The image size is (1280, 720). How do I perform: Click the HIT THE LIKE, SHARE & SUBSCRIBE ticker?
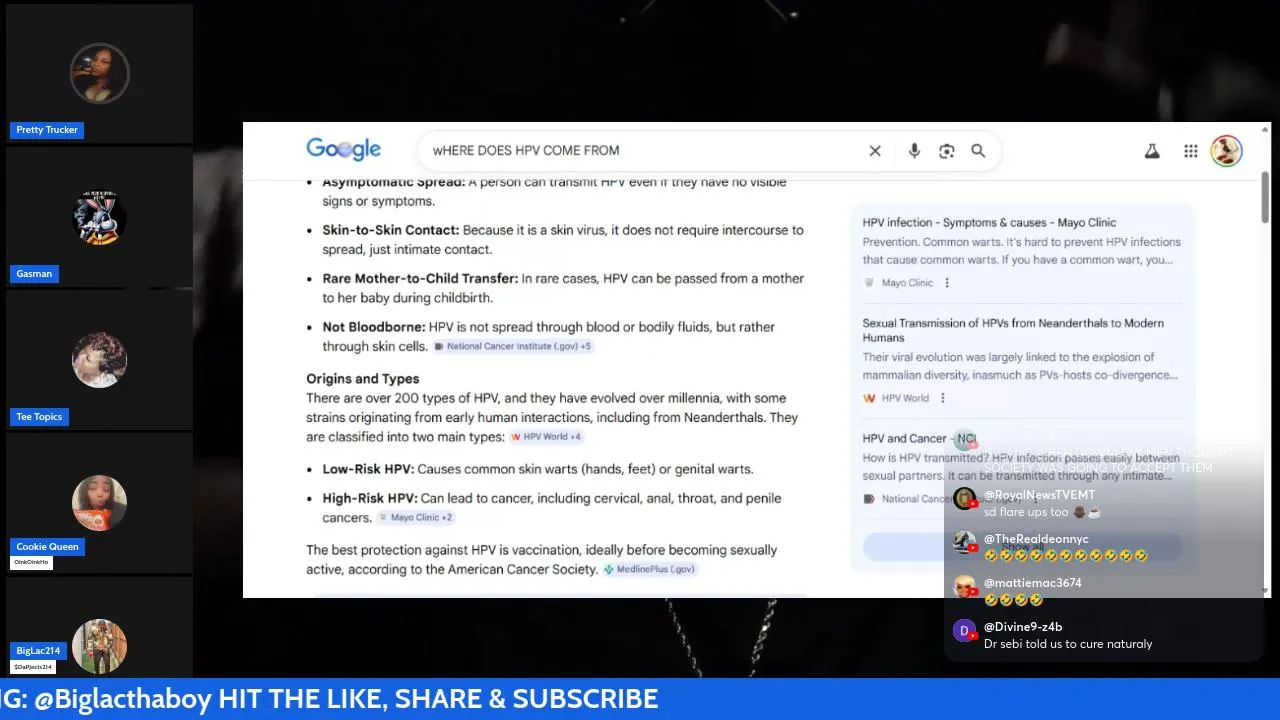pos(438,699)
